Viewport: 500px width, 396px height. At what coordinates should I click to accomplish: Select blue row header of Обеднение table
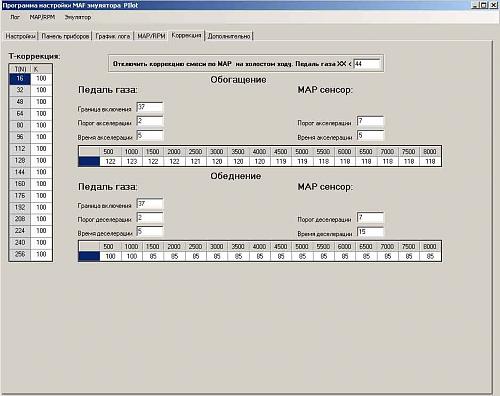[x=89, y=257]
